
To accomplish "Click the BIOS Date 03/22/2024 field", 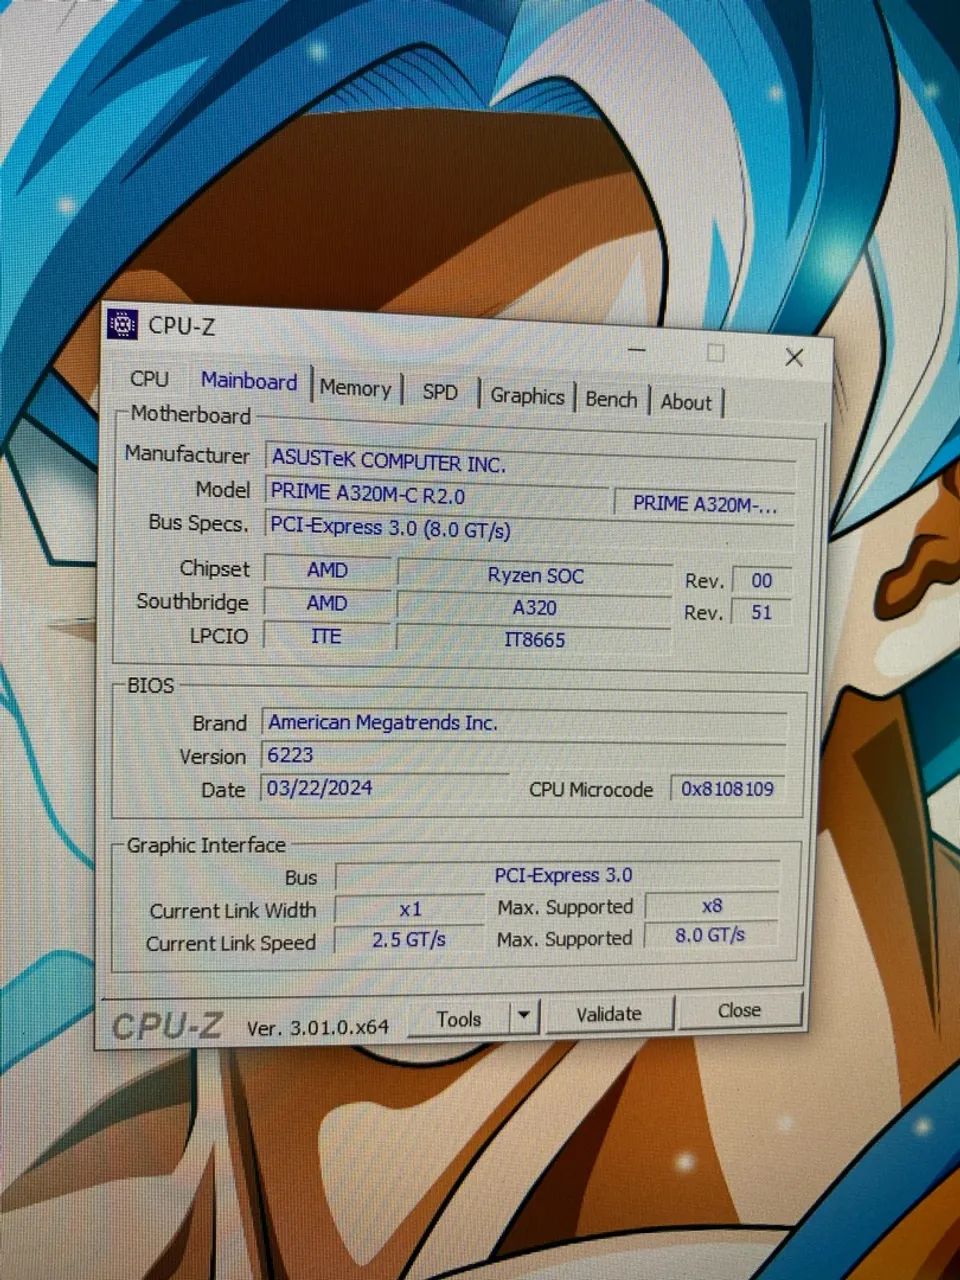I will tap(385, 788).
